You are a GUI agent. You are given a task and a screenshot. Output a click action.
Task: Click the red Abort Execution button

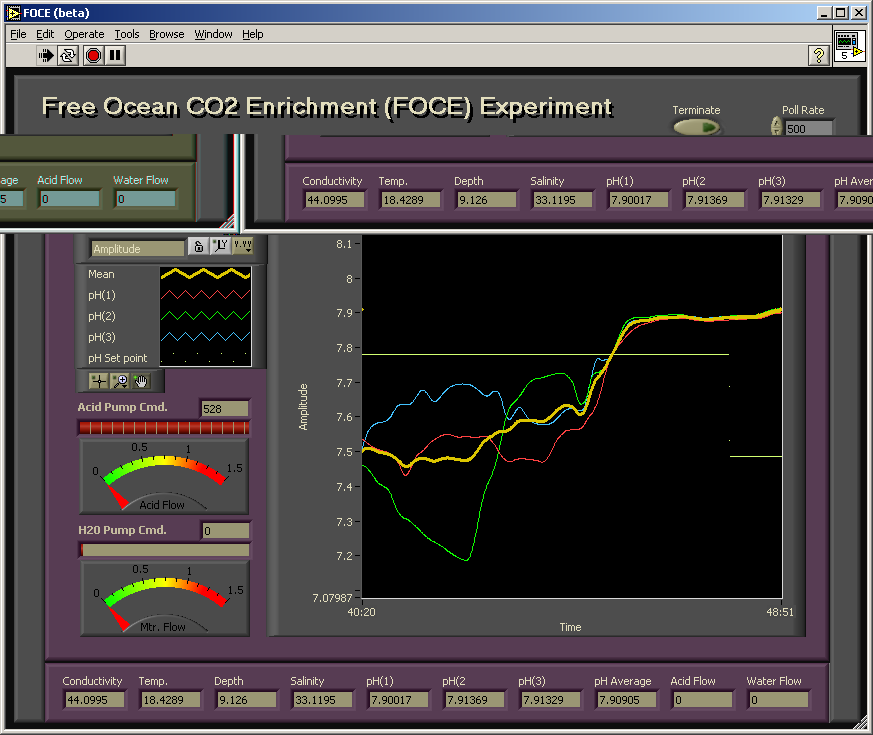tap(93, 55)
